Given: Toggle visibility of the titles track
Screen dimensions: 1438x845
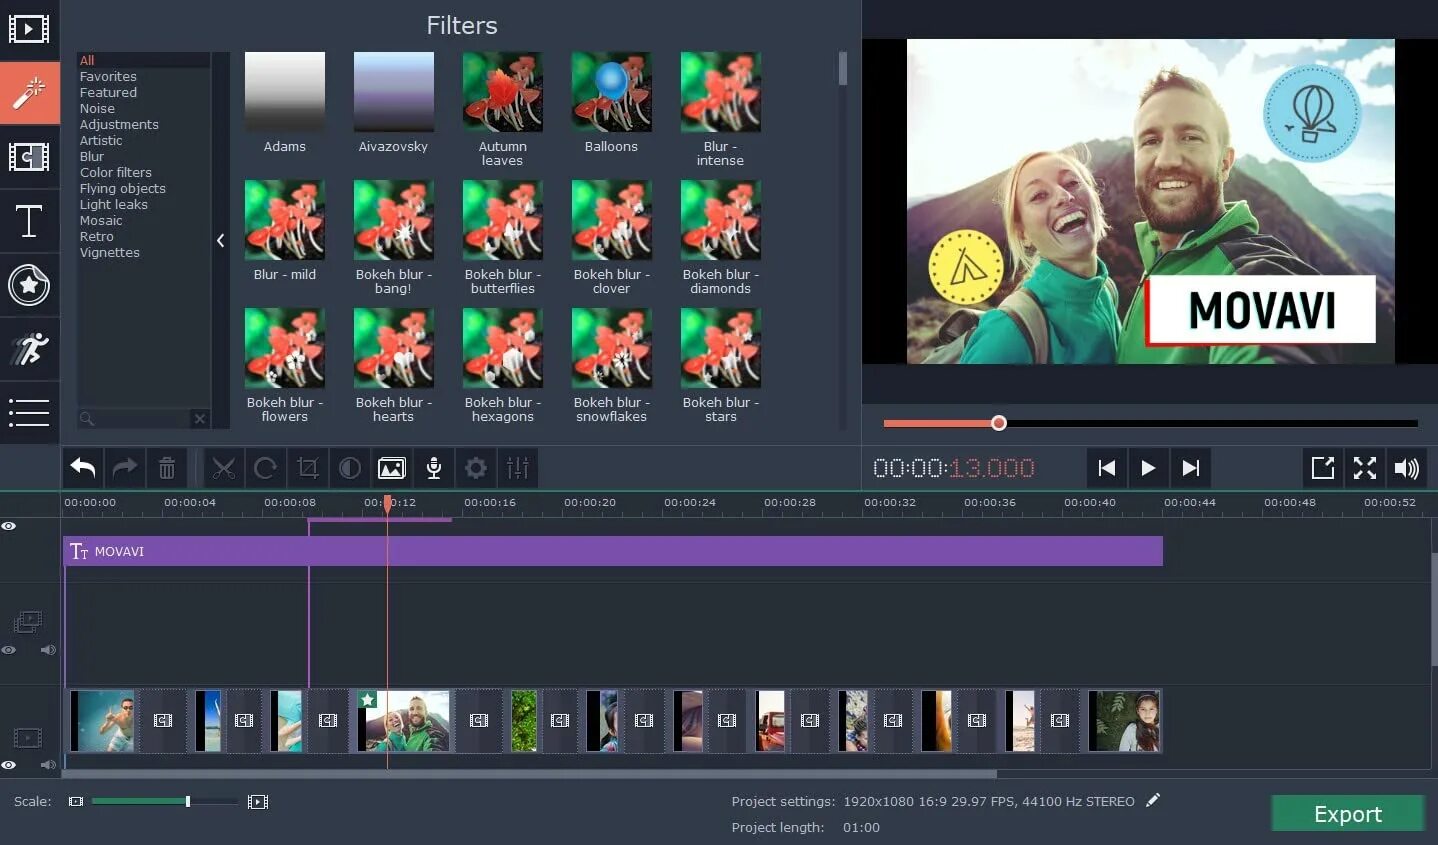Looking at the screenshot, I should 9,526.
